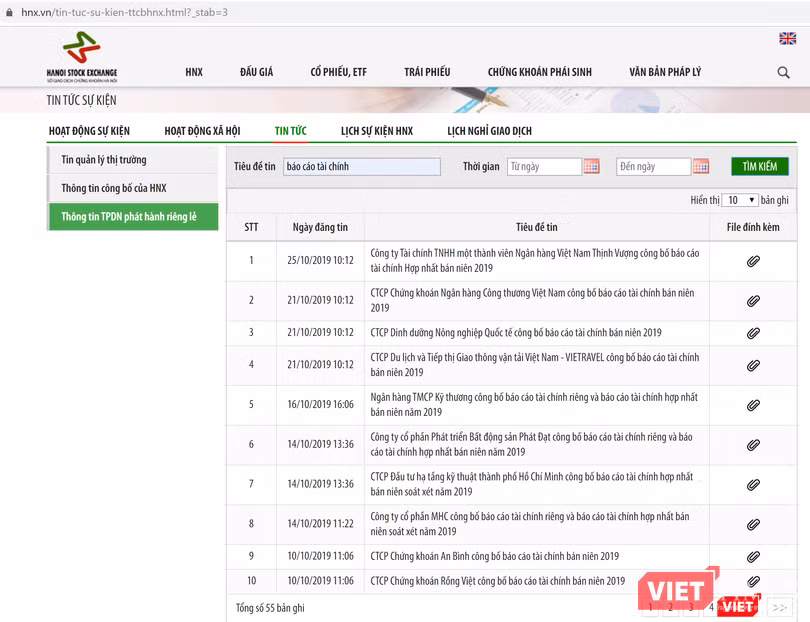810x622 pixels.
Task: Open attachment paperclip on the Techcombank row
Action: [753, 404]
